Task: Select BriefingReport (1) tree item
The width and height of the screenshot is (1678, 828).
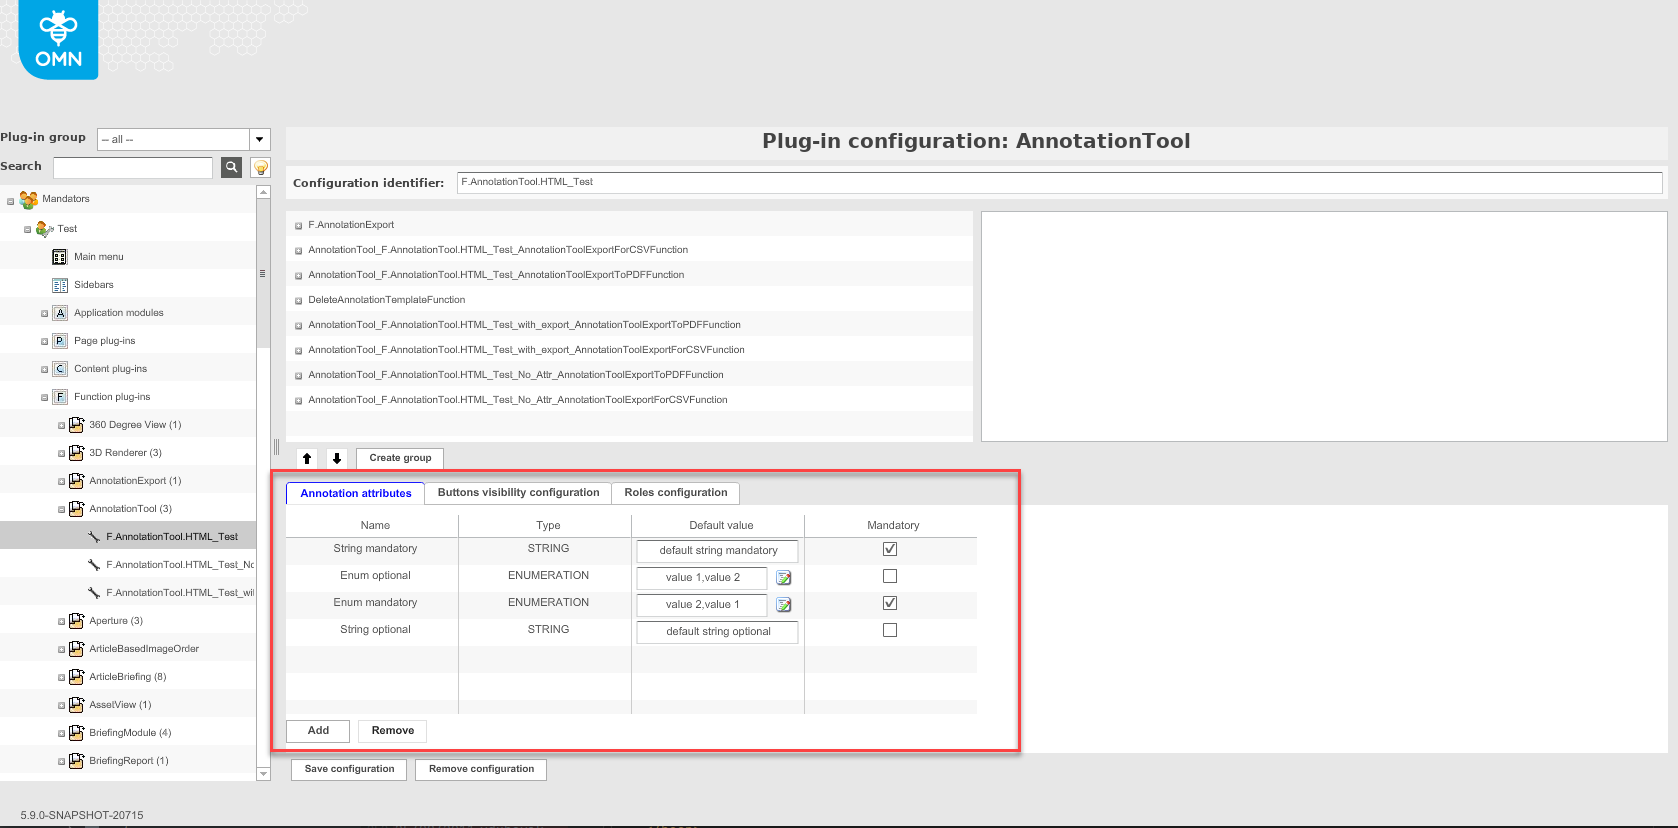Action: [129, 761]
